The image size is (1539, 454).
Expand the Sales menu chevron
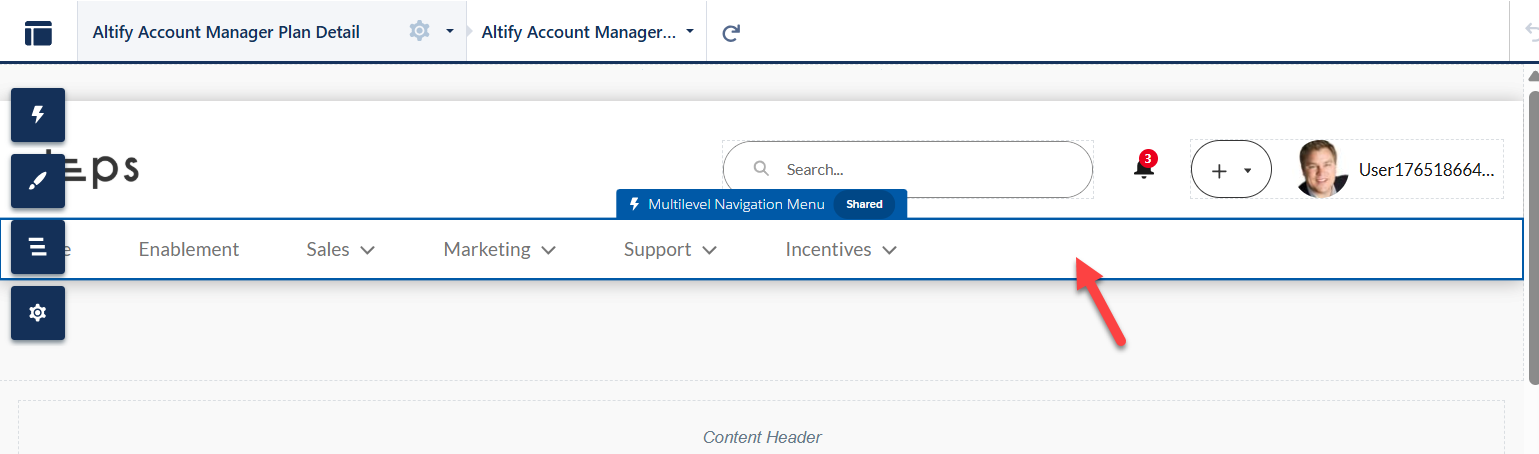(x=367, y=250)
